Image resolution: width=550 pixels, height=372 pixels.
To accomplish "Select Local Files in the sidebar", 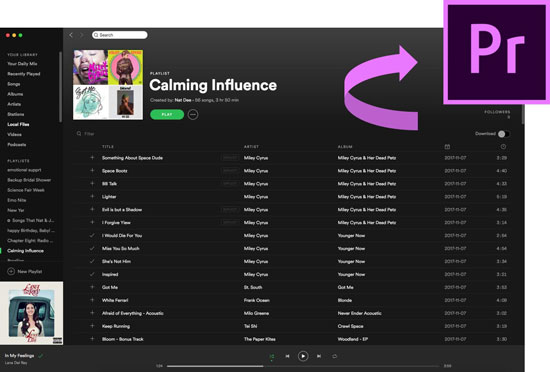I will (x=18, y=124).
